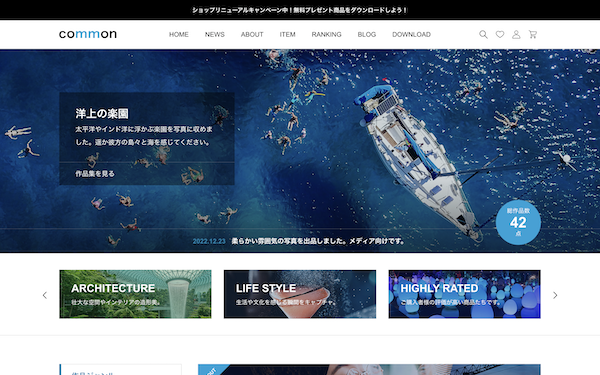Open the ARCHITECTURE category banner
The width and height of the screenshot is (600, 375).
tap(135, 294)
